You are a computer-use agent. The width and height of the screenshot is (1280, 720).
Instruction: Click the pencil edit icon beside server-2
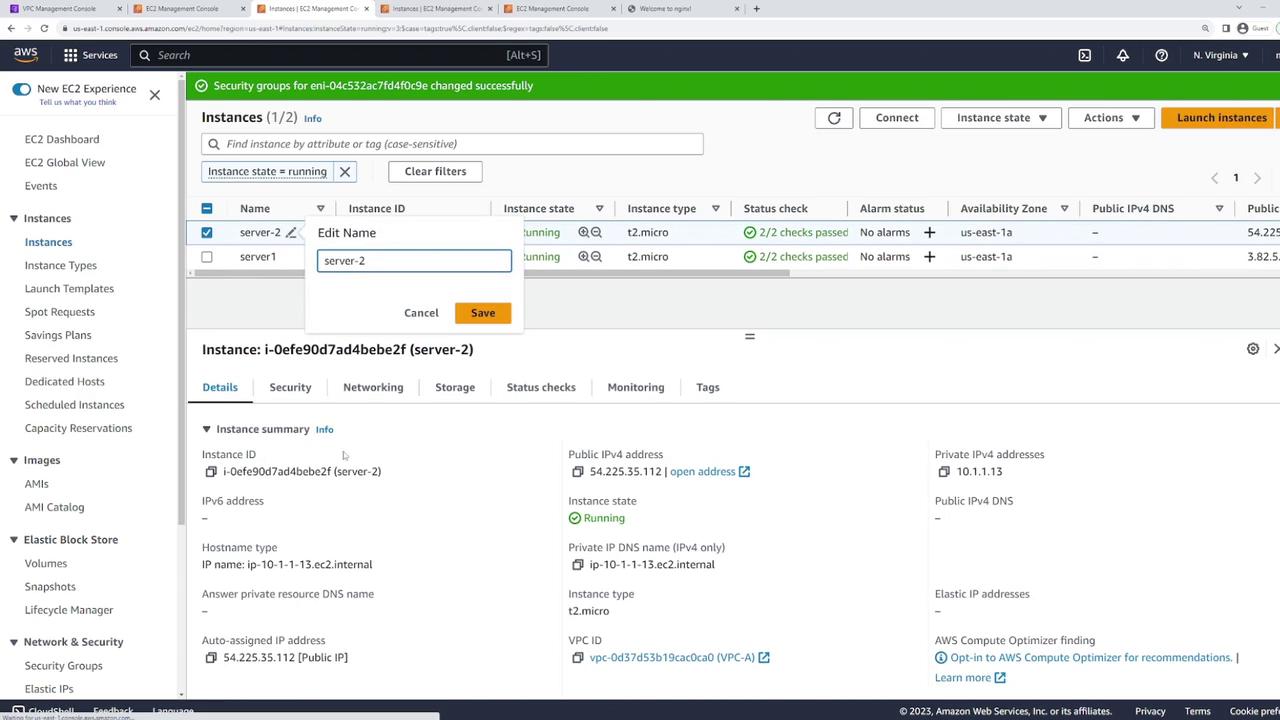tap(291, 233)
